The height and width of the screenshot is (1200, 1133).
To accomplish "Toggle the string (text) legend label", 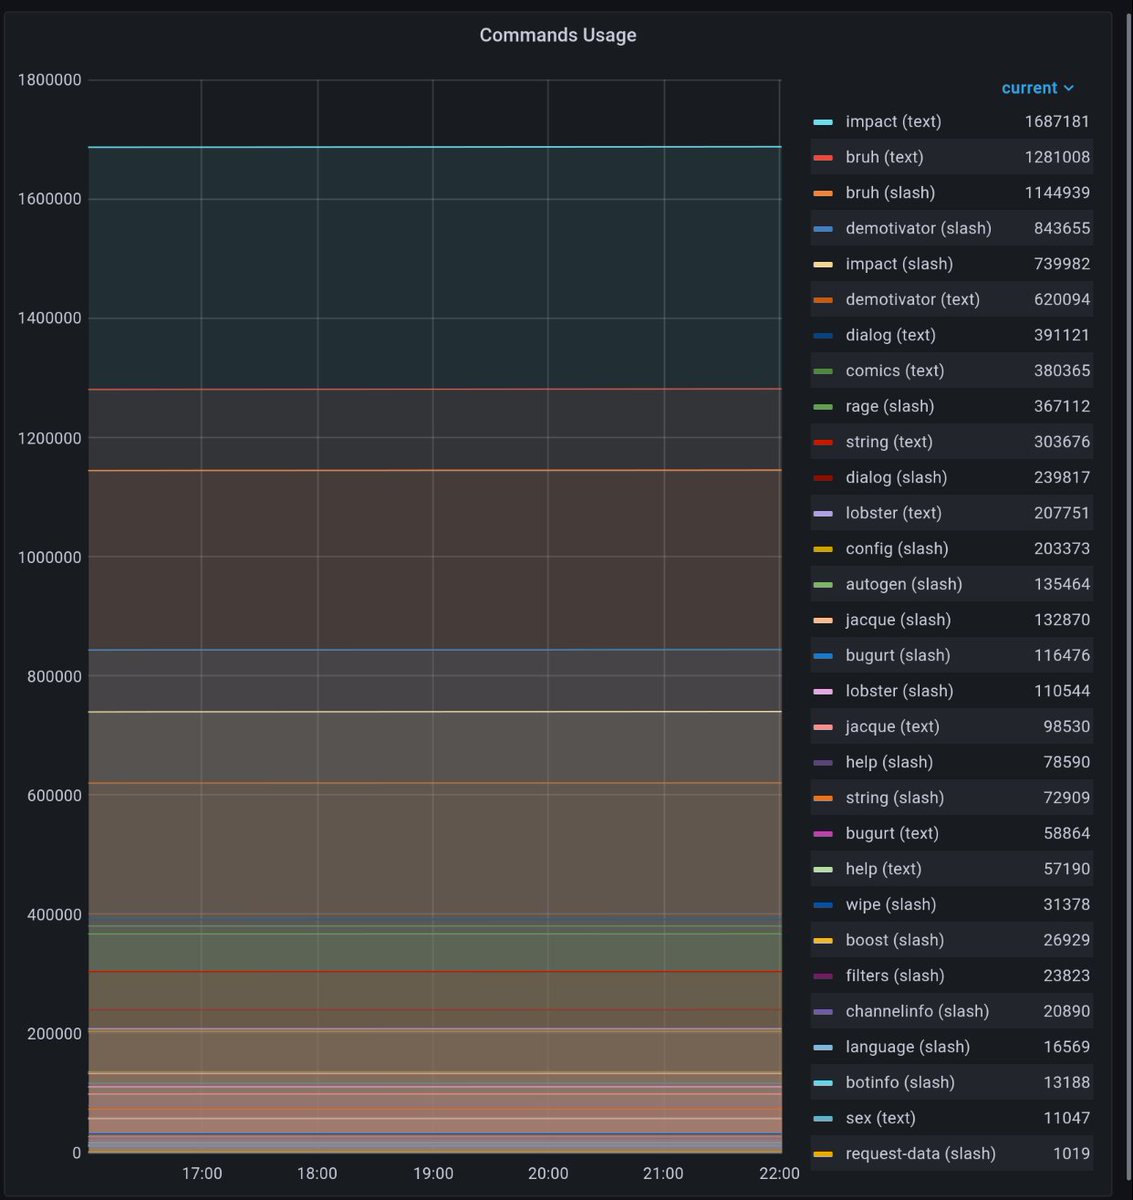I will [x=888, y=442].
